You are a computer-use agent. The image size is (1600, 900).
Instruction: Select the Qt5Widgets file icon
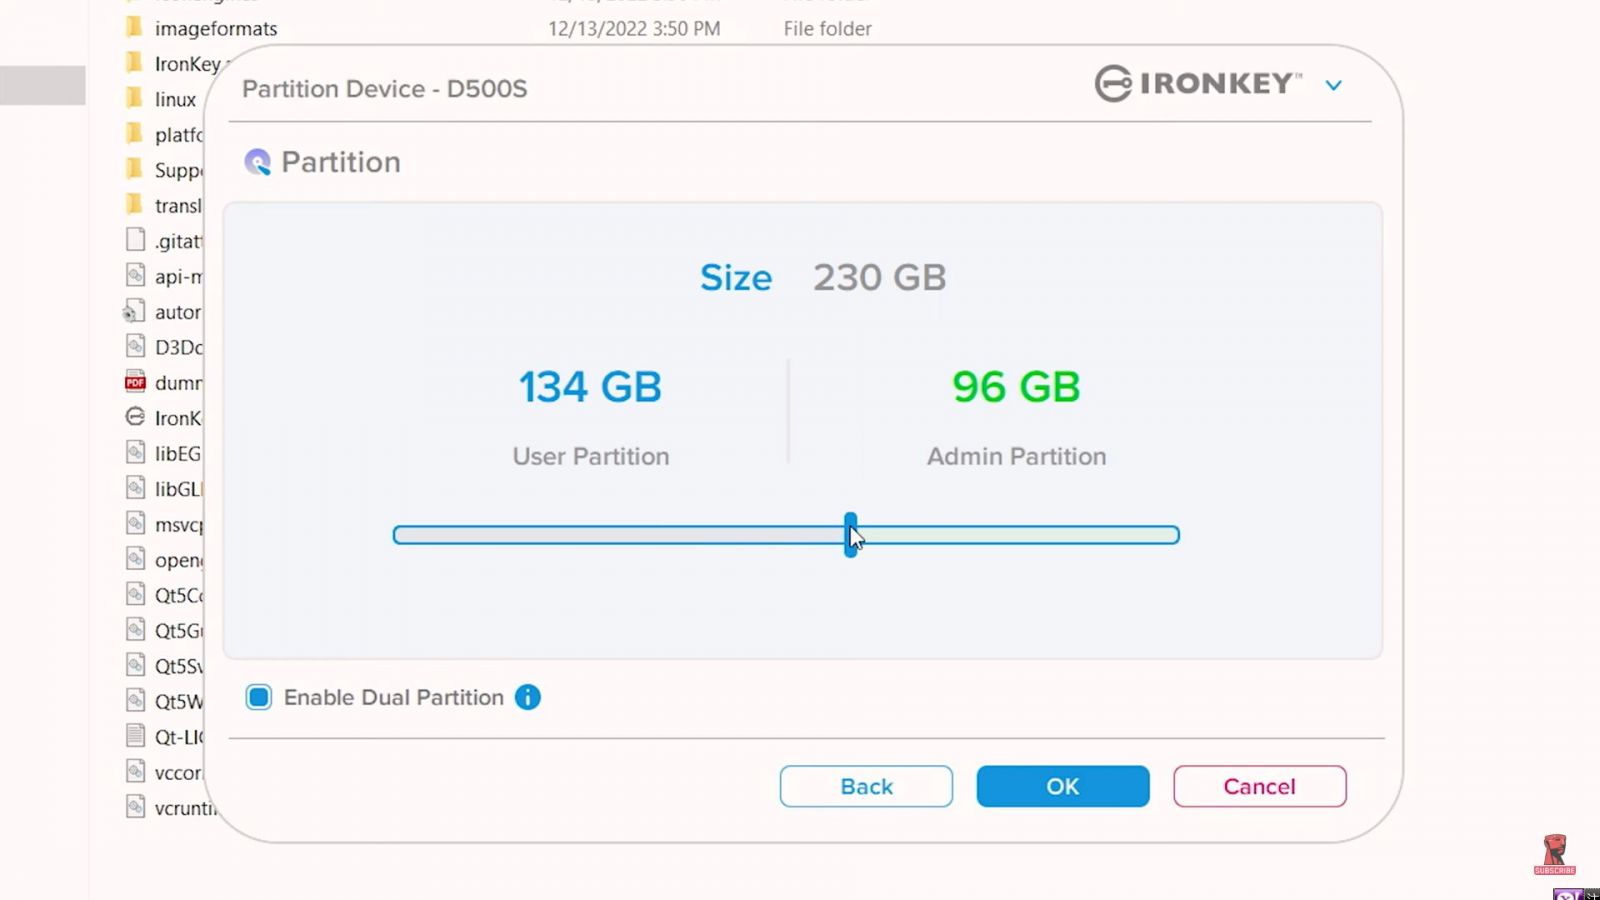click(x=135, y=700)
